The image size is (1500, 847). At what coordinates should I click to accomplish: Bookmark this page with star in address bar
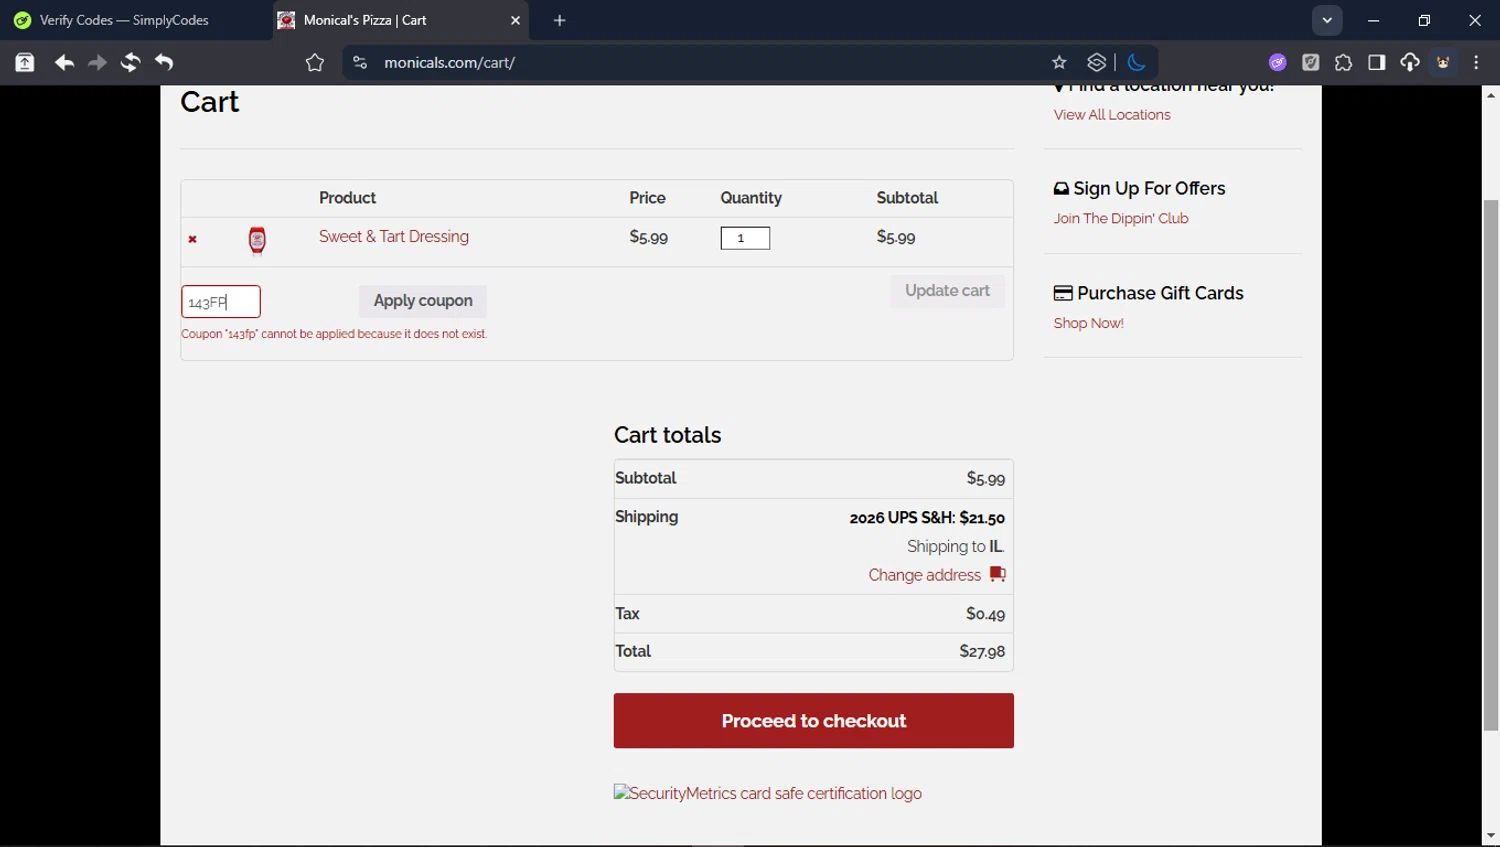pos(1059,63)
